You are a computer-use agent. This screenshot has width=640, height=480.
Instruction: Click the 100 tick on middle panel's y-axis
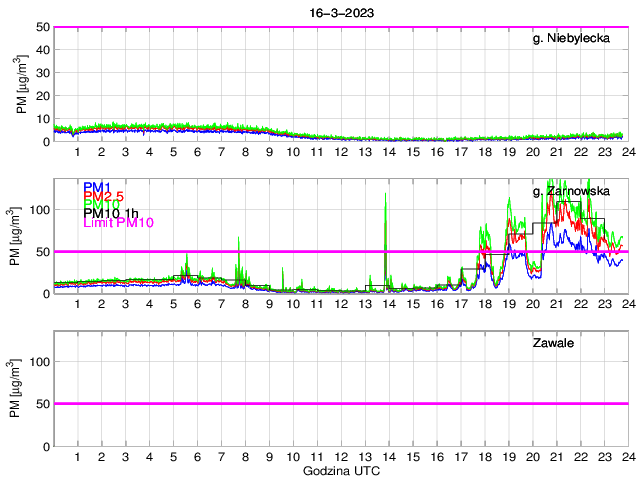click(x=40, y=210)
